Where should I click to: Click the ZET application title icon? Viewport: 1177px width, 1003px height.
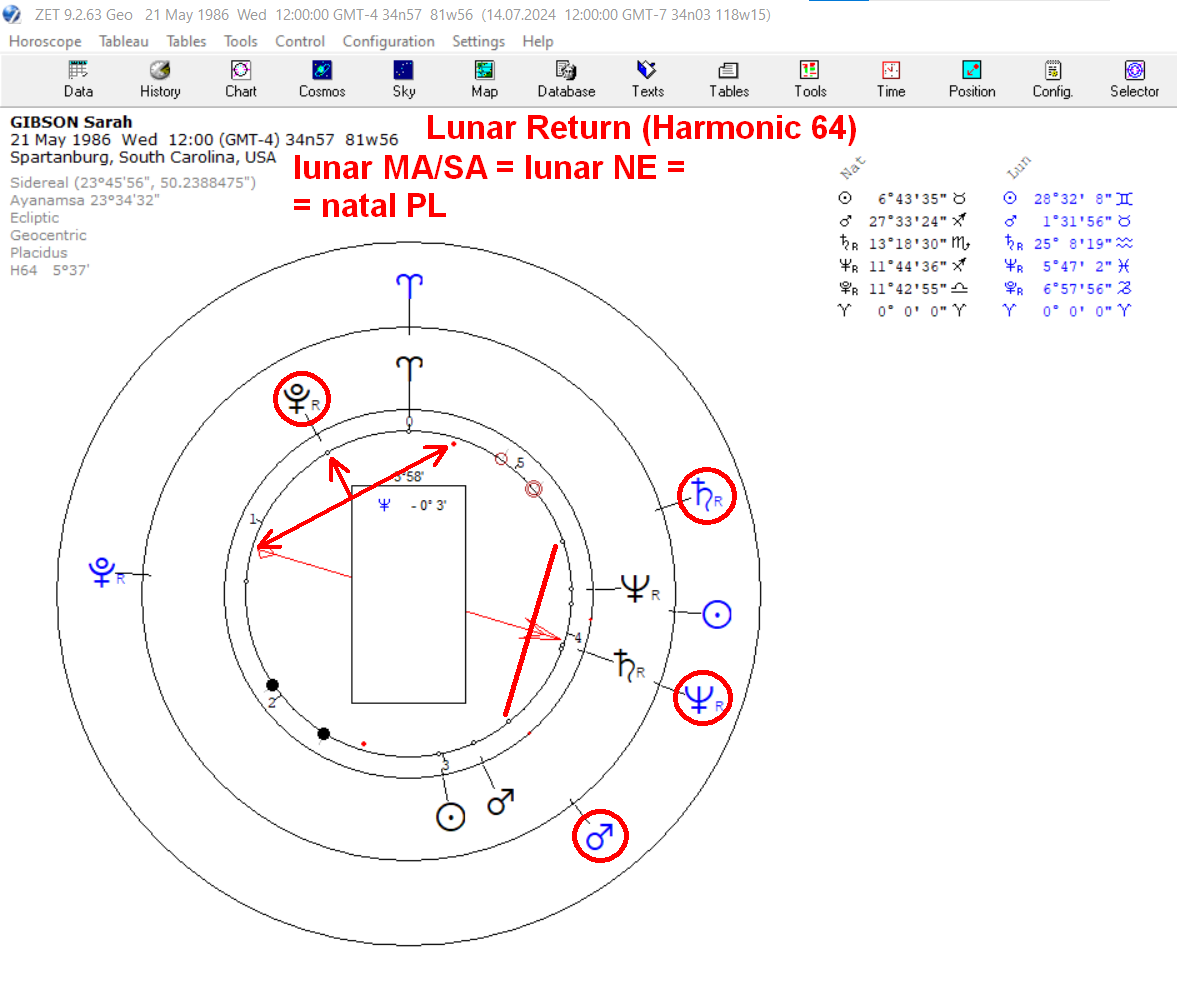pos(11,14)
